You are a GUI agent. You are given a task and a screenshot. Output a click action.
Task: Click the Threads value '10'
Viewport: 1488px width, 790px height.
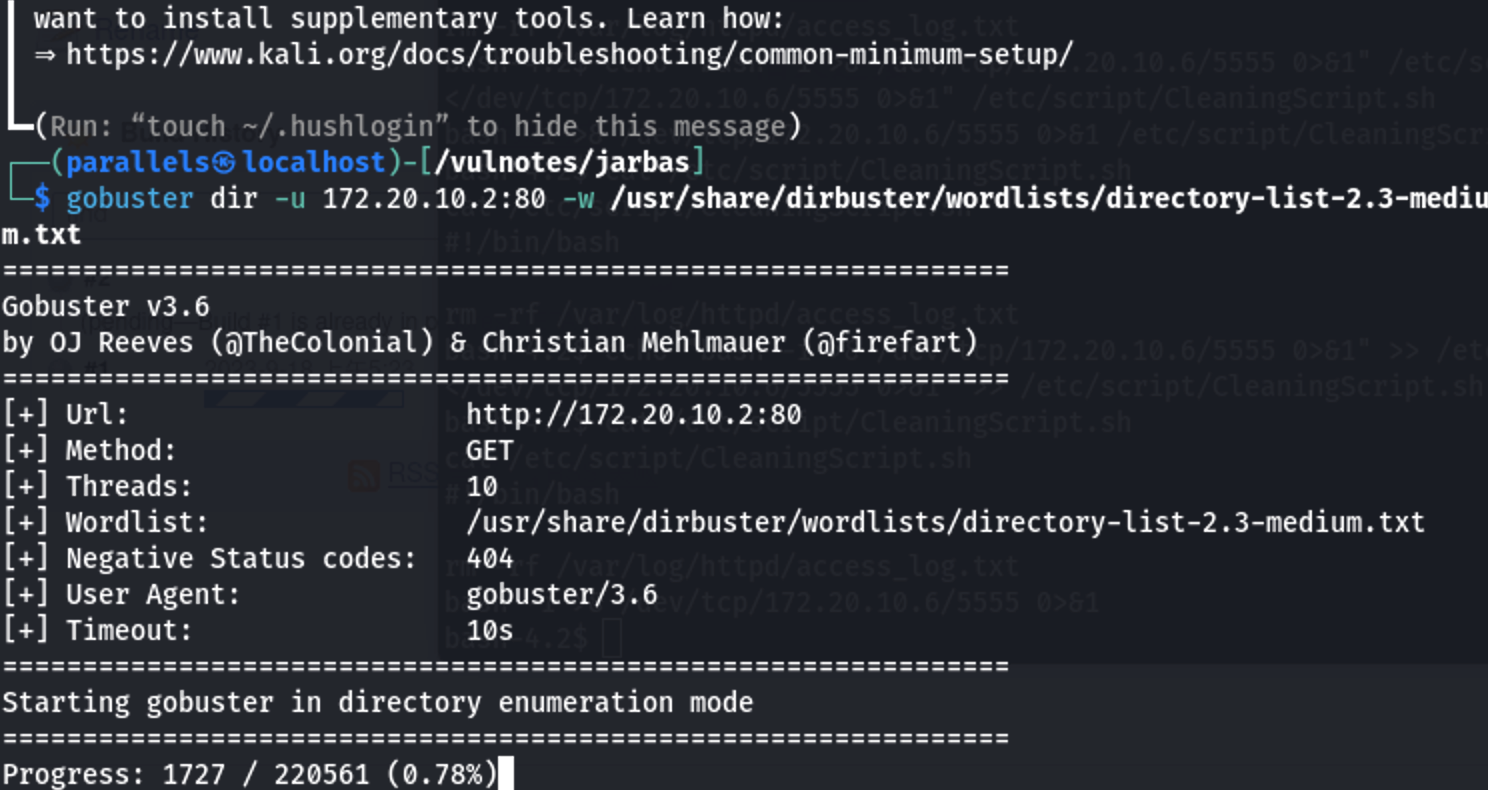click(482, 486)
